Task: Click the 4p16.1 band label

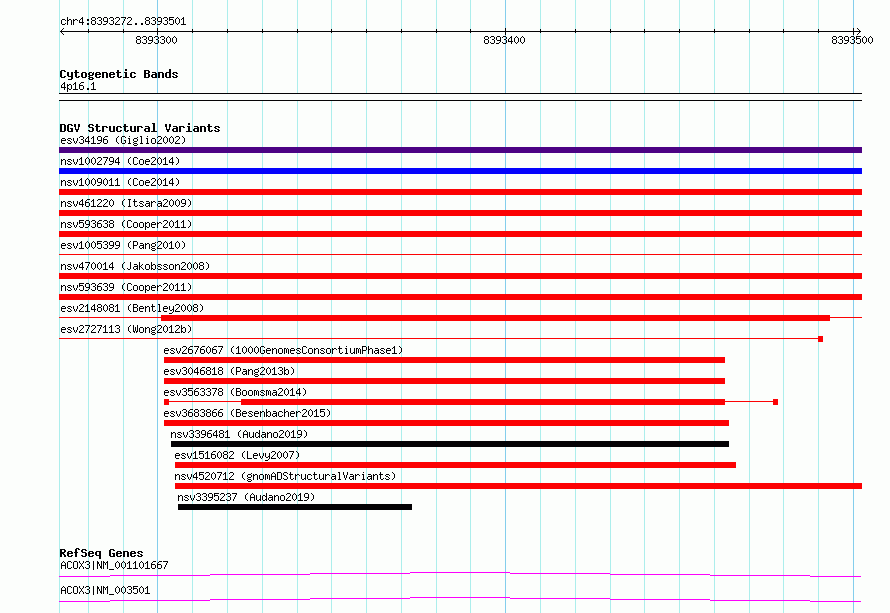Action: coord(78,86)
